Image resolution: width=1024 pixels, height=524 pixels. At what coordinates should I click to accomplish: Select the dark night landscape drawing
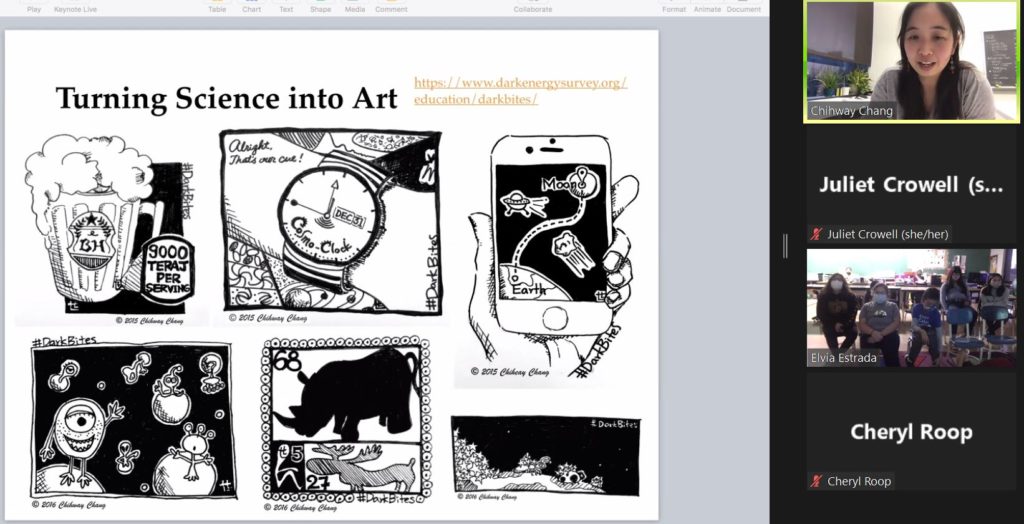click(545, 457)
